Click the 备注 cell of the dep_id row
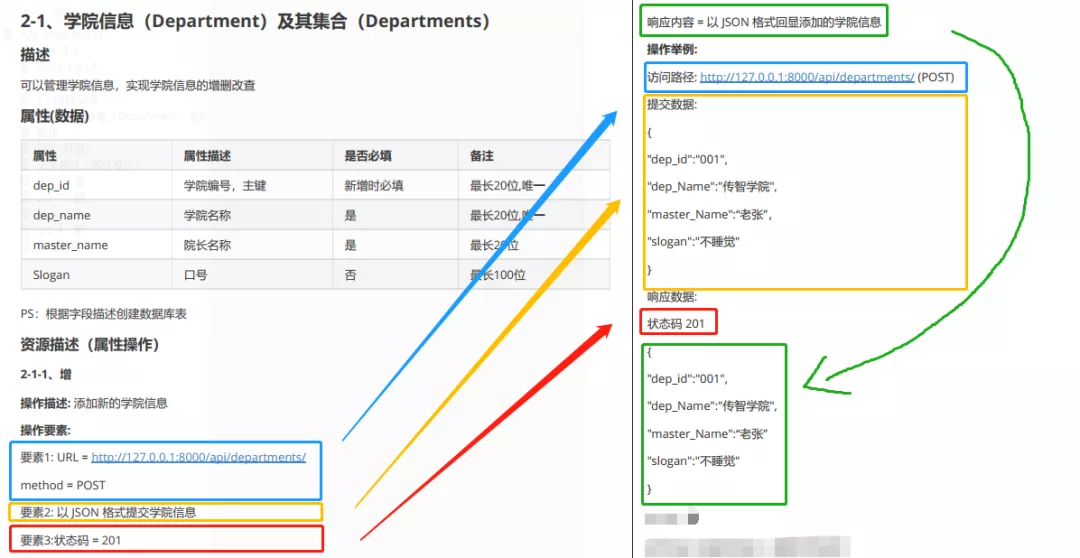The width and height of the screenshot is (1080, 558). [x=534, y=185]
